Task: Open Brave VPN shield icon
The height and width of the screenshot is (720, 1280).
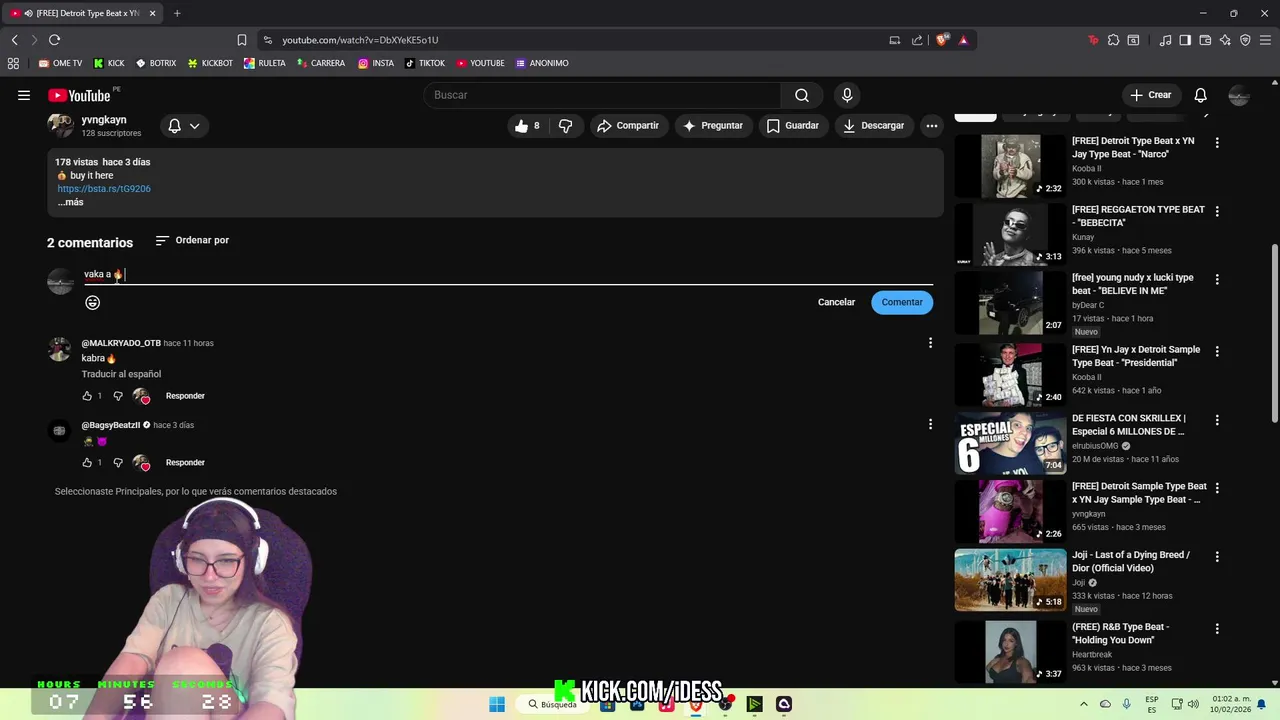Action: 1245,40
